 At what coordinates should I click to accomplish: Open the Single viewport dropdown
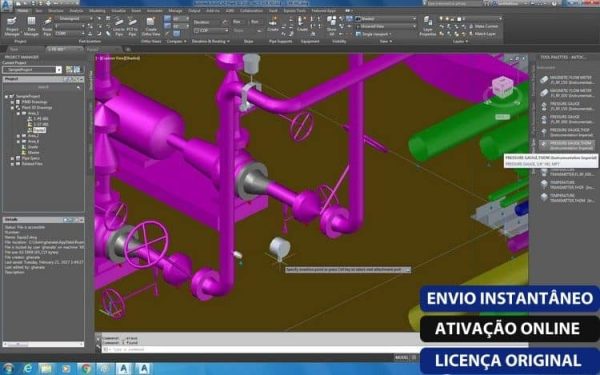tap(374, 34)
